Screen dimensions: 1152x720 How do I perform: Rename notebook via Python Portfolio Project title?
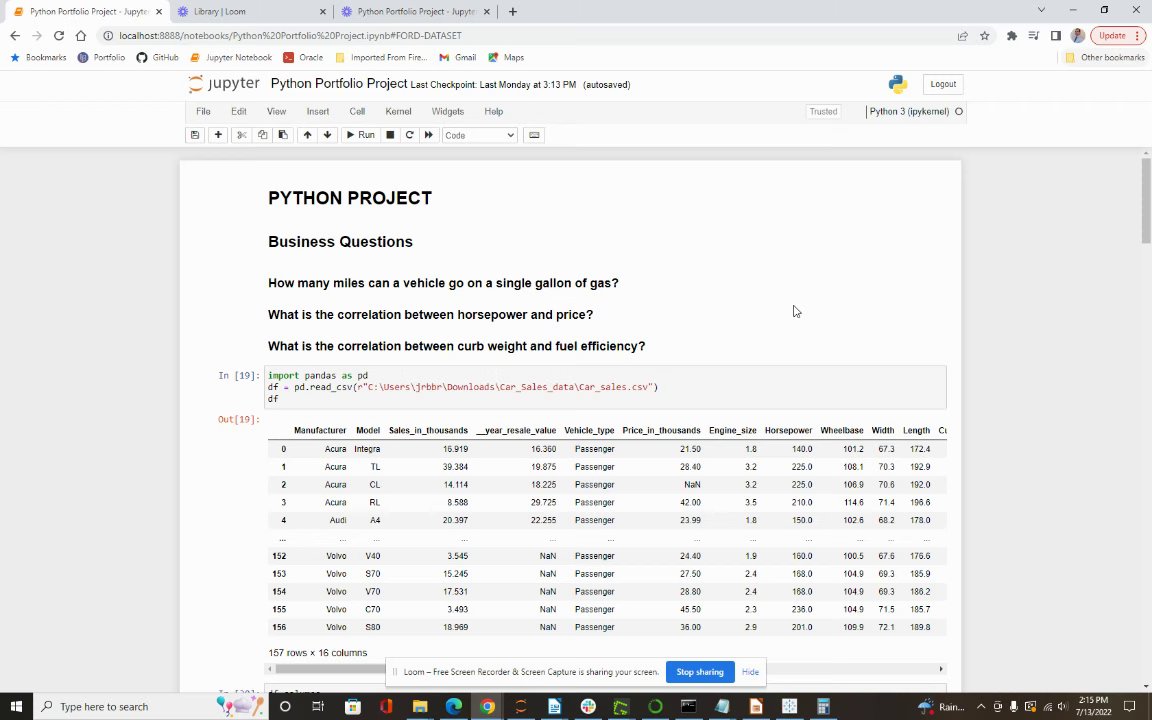pos(339,84)
